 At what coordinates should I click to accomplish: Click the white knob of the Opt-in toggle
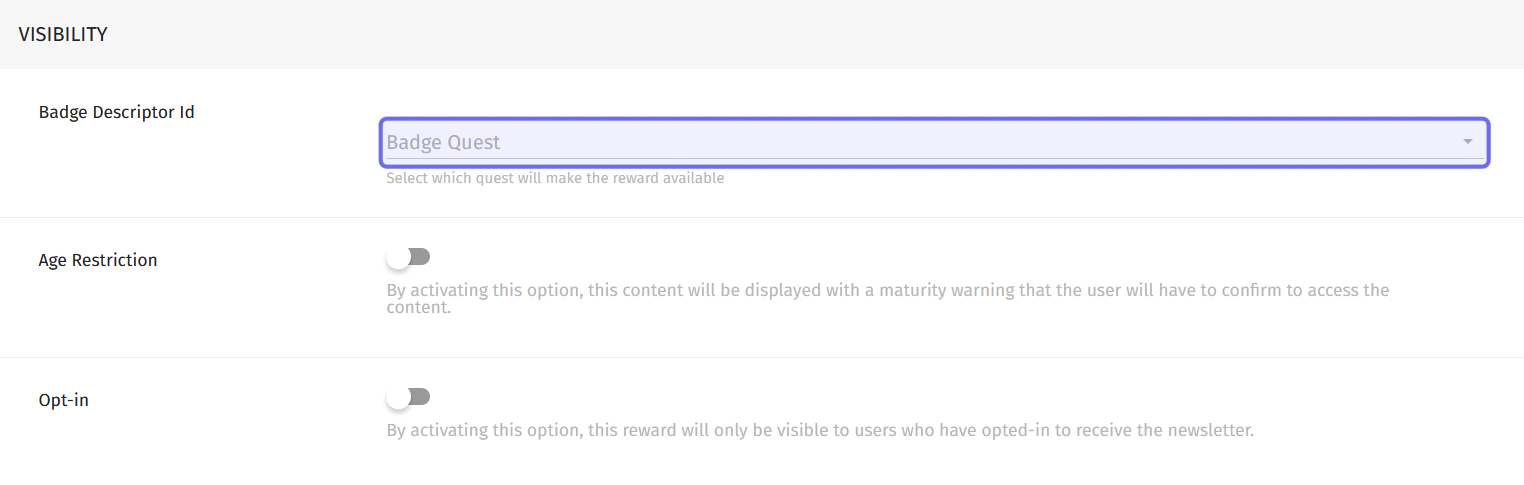tap(399, 398)
